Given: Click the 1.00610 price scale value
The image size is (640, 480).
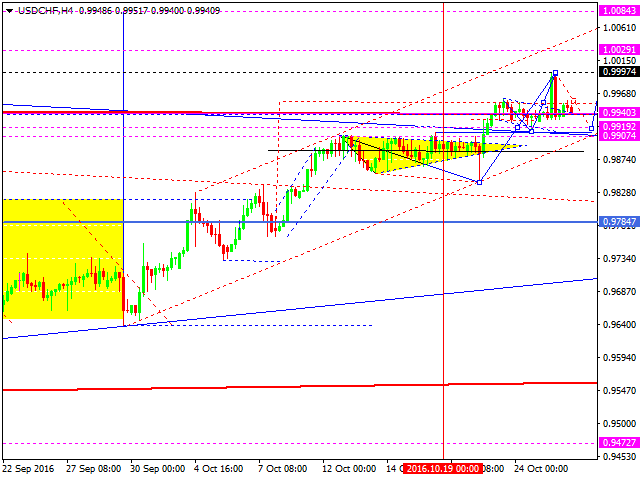Looking at the screenshot, I should (620, 28).
